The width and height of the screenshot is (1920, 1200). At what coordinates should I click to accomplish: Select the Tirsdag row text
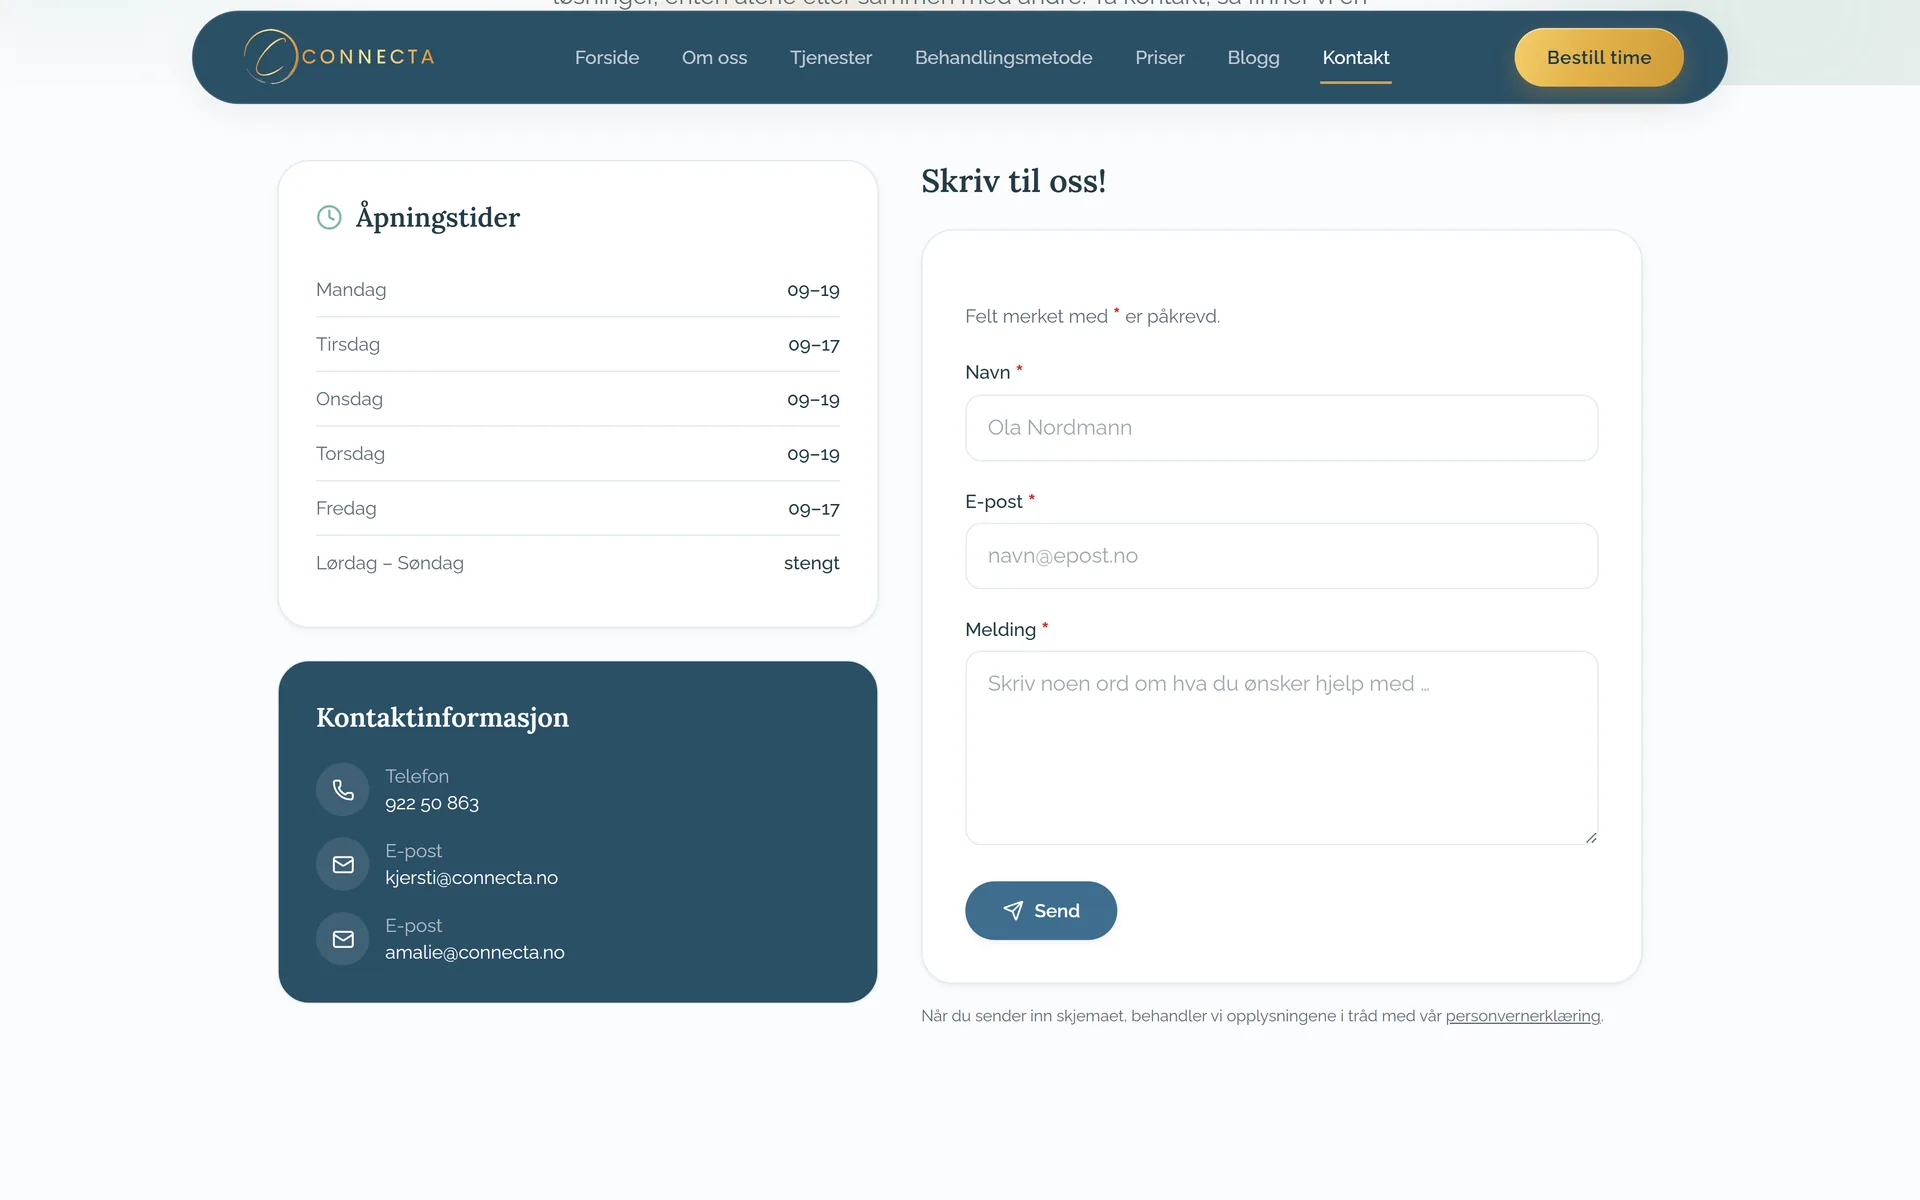tap(348, 344)
